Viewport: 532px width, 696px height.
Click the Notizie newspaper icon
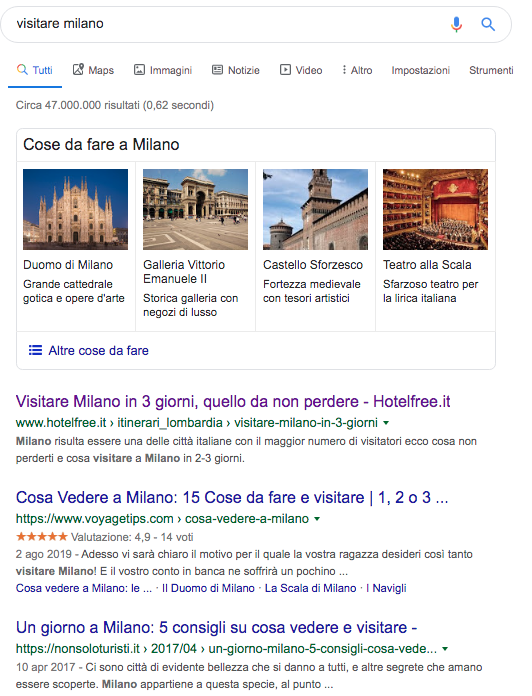coord(217,70)
